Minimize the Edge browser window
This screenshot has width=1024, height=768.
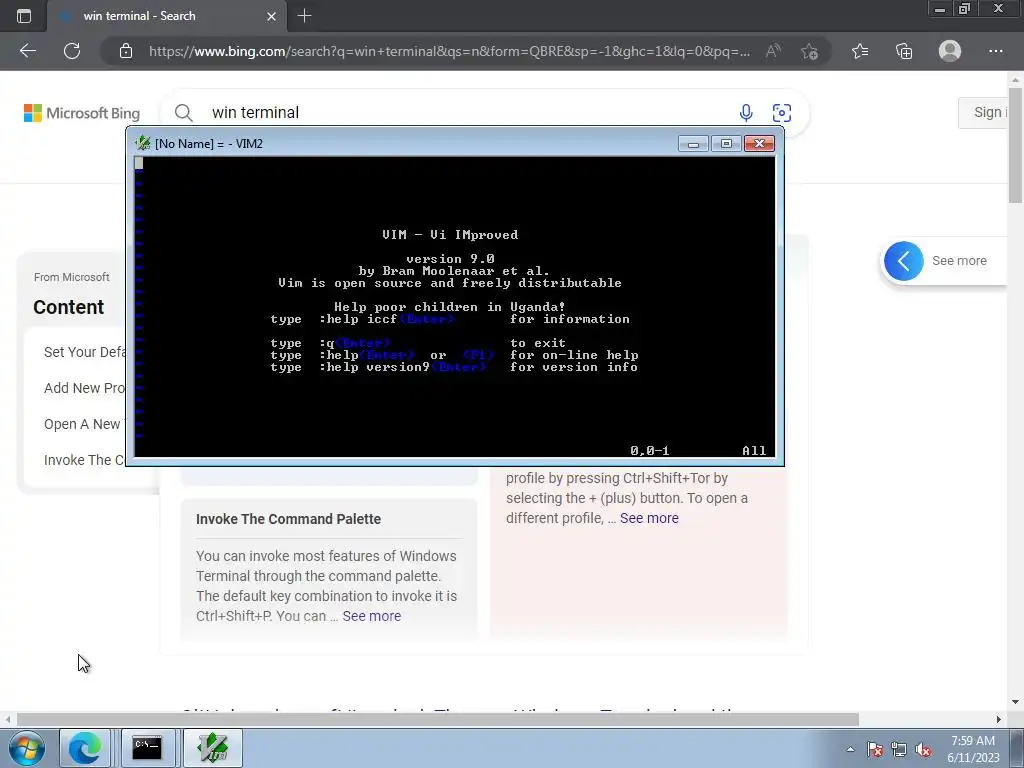tap(940, 9)
